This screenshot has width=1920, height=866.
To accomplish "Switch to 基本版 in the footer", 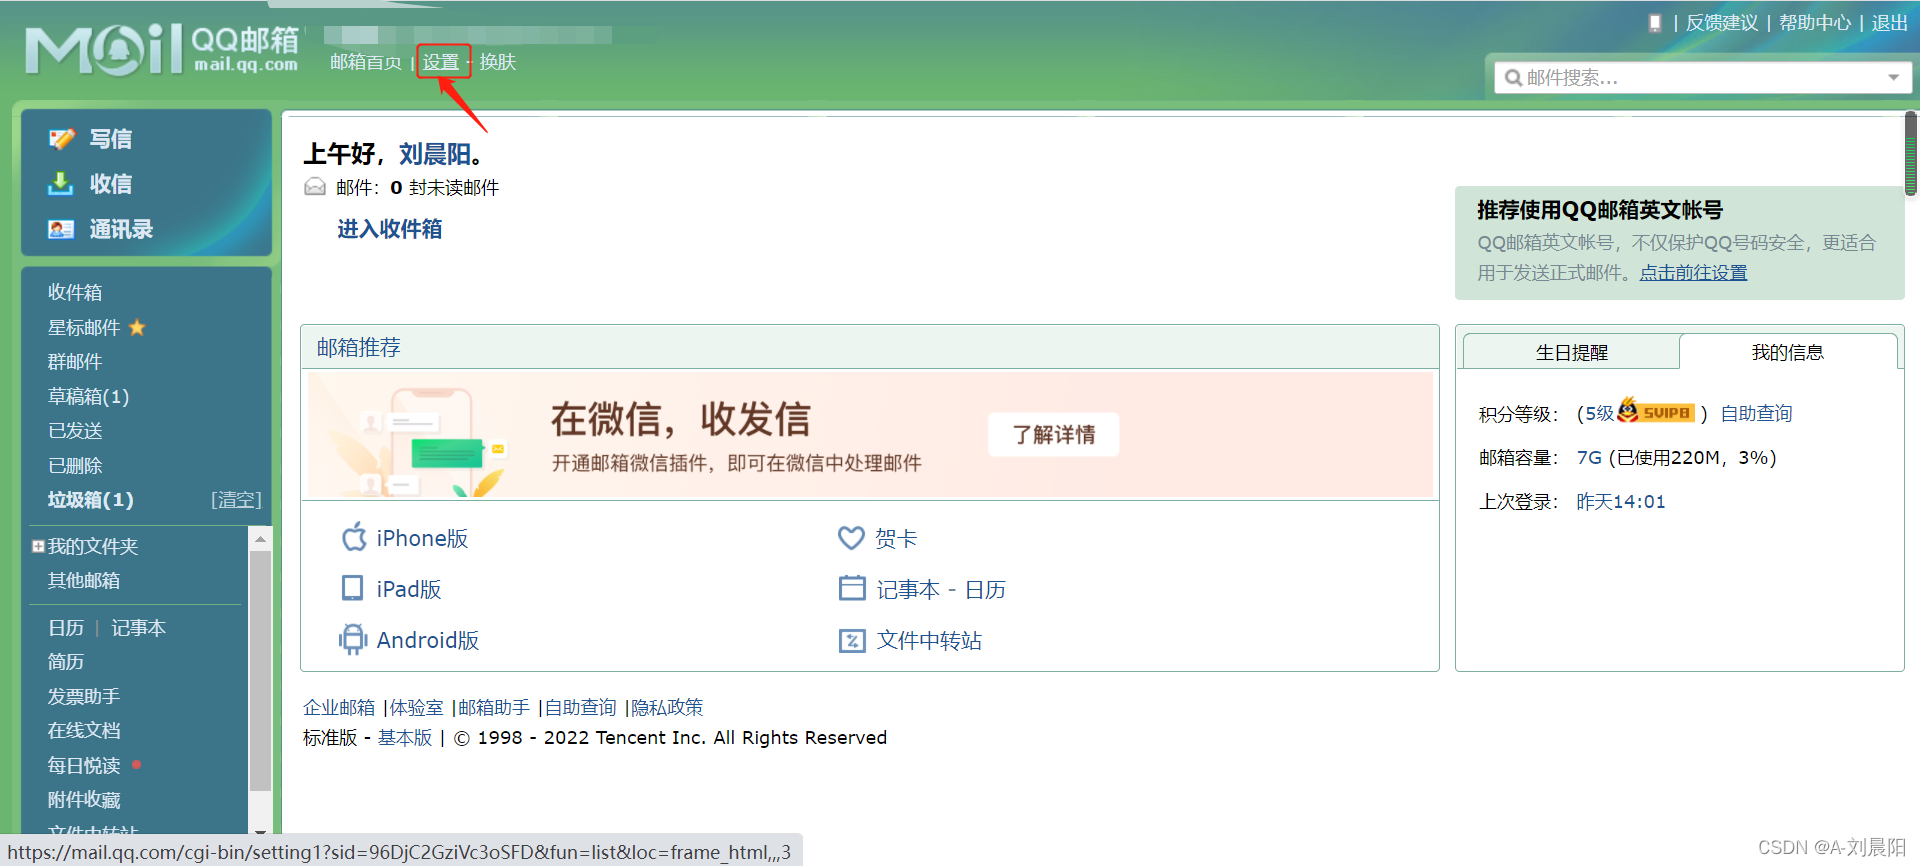I will pyautogui.click(x=405, y=737).
